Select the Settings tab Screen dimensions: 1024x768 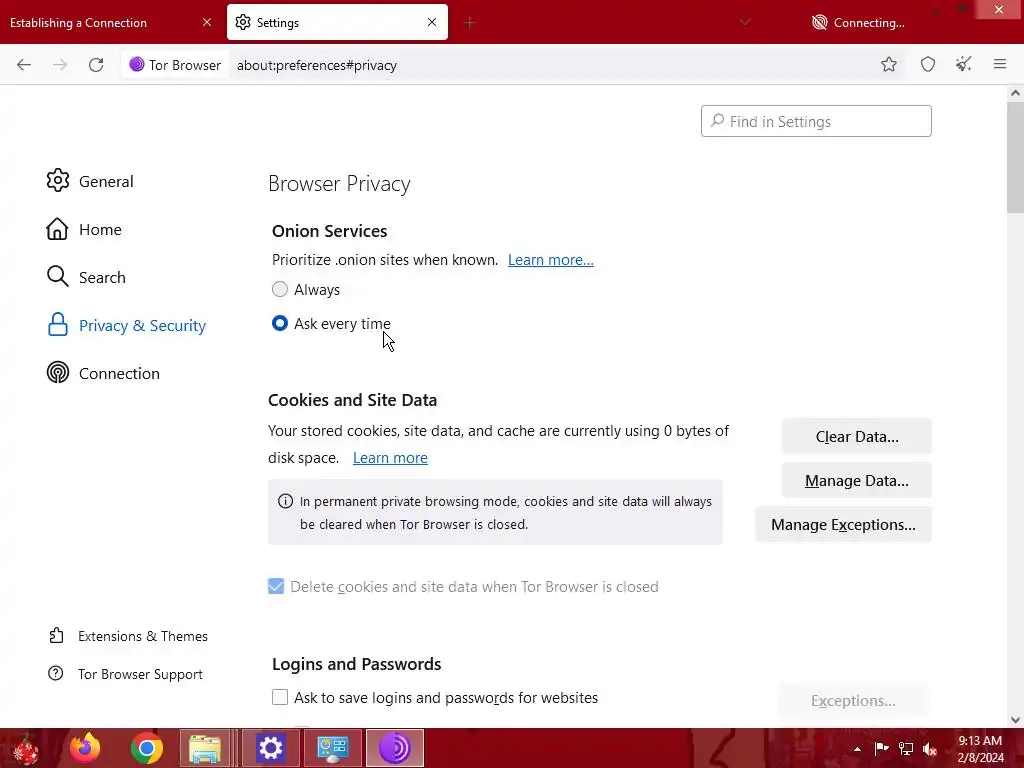[x=338, y=22]
